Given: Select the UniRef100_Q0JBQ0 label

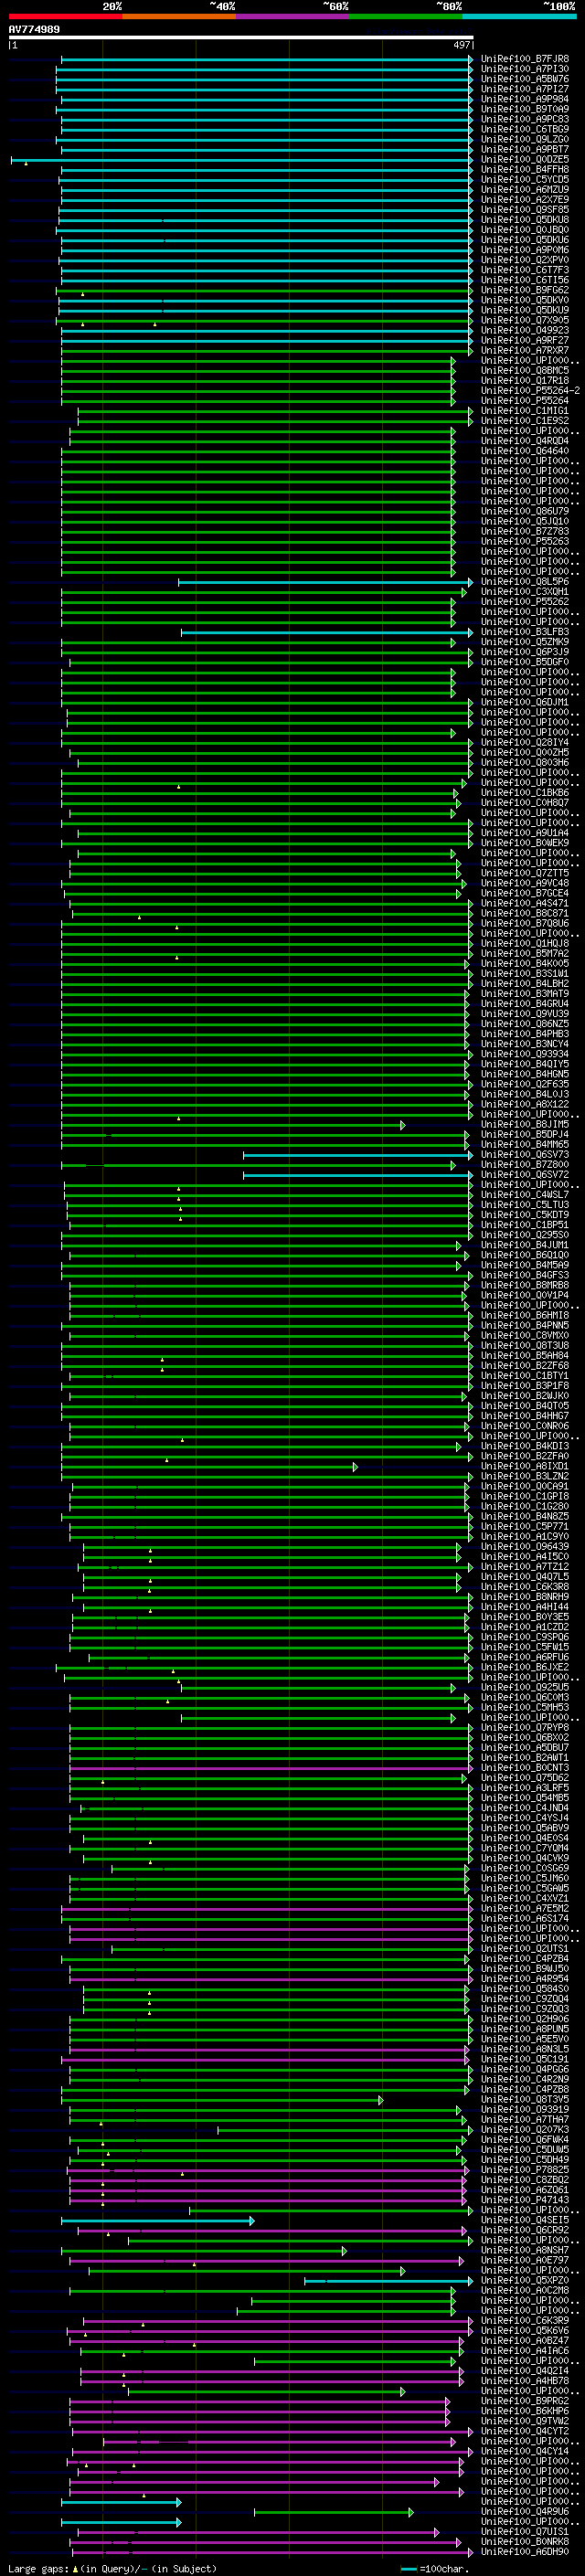Looking at the screenshot, I should pyautogui.click(x=524, y=230).
